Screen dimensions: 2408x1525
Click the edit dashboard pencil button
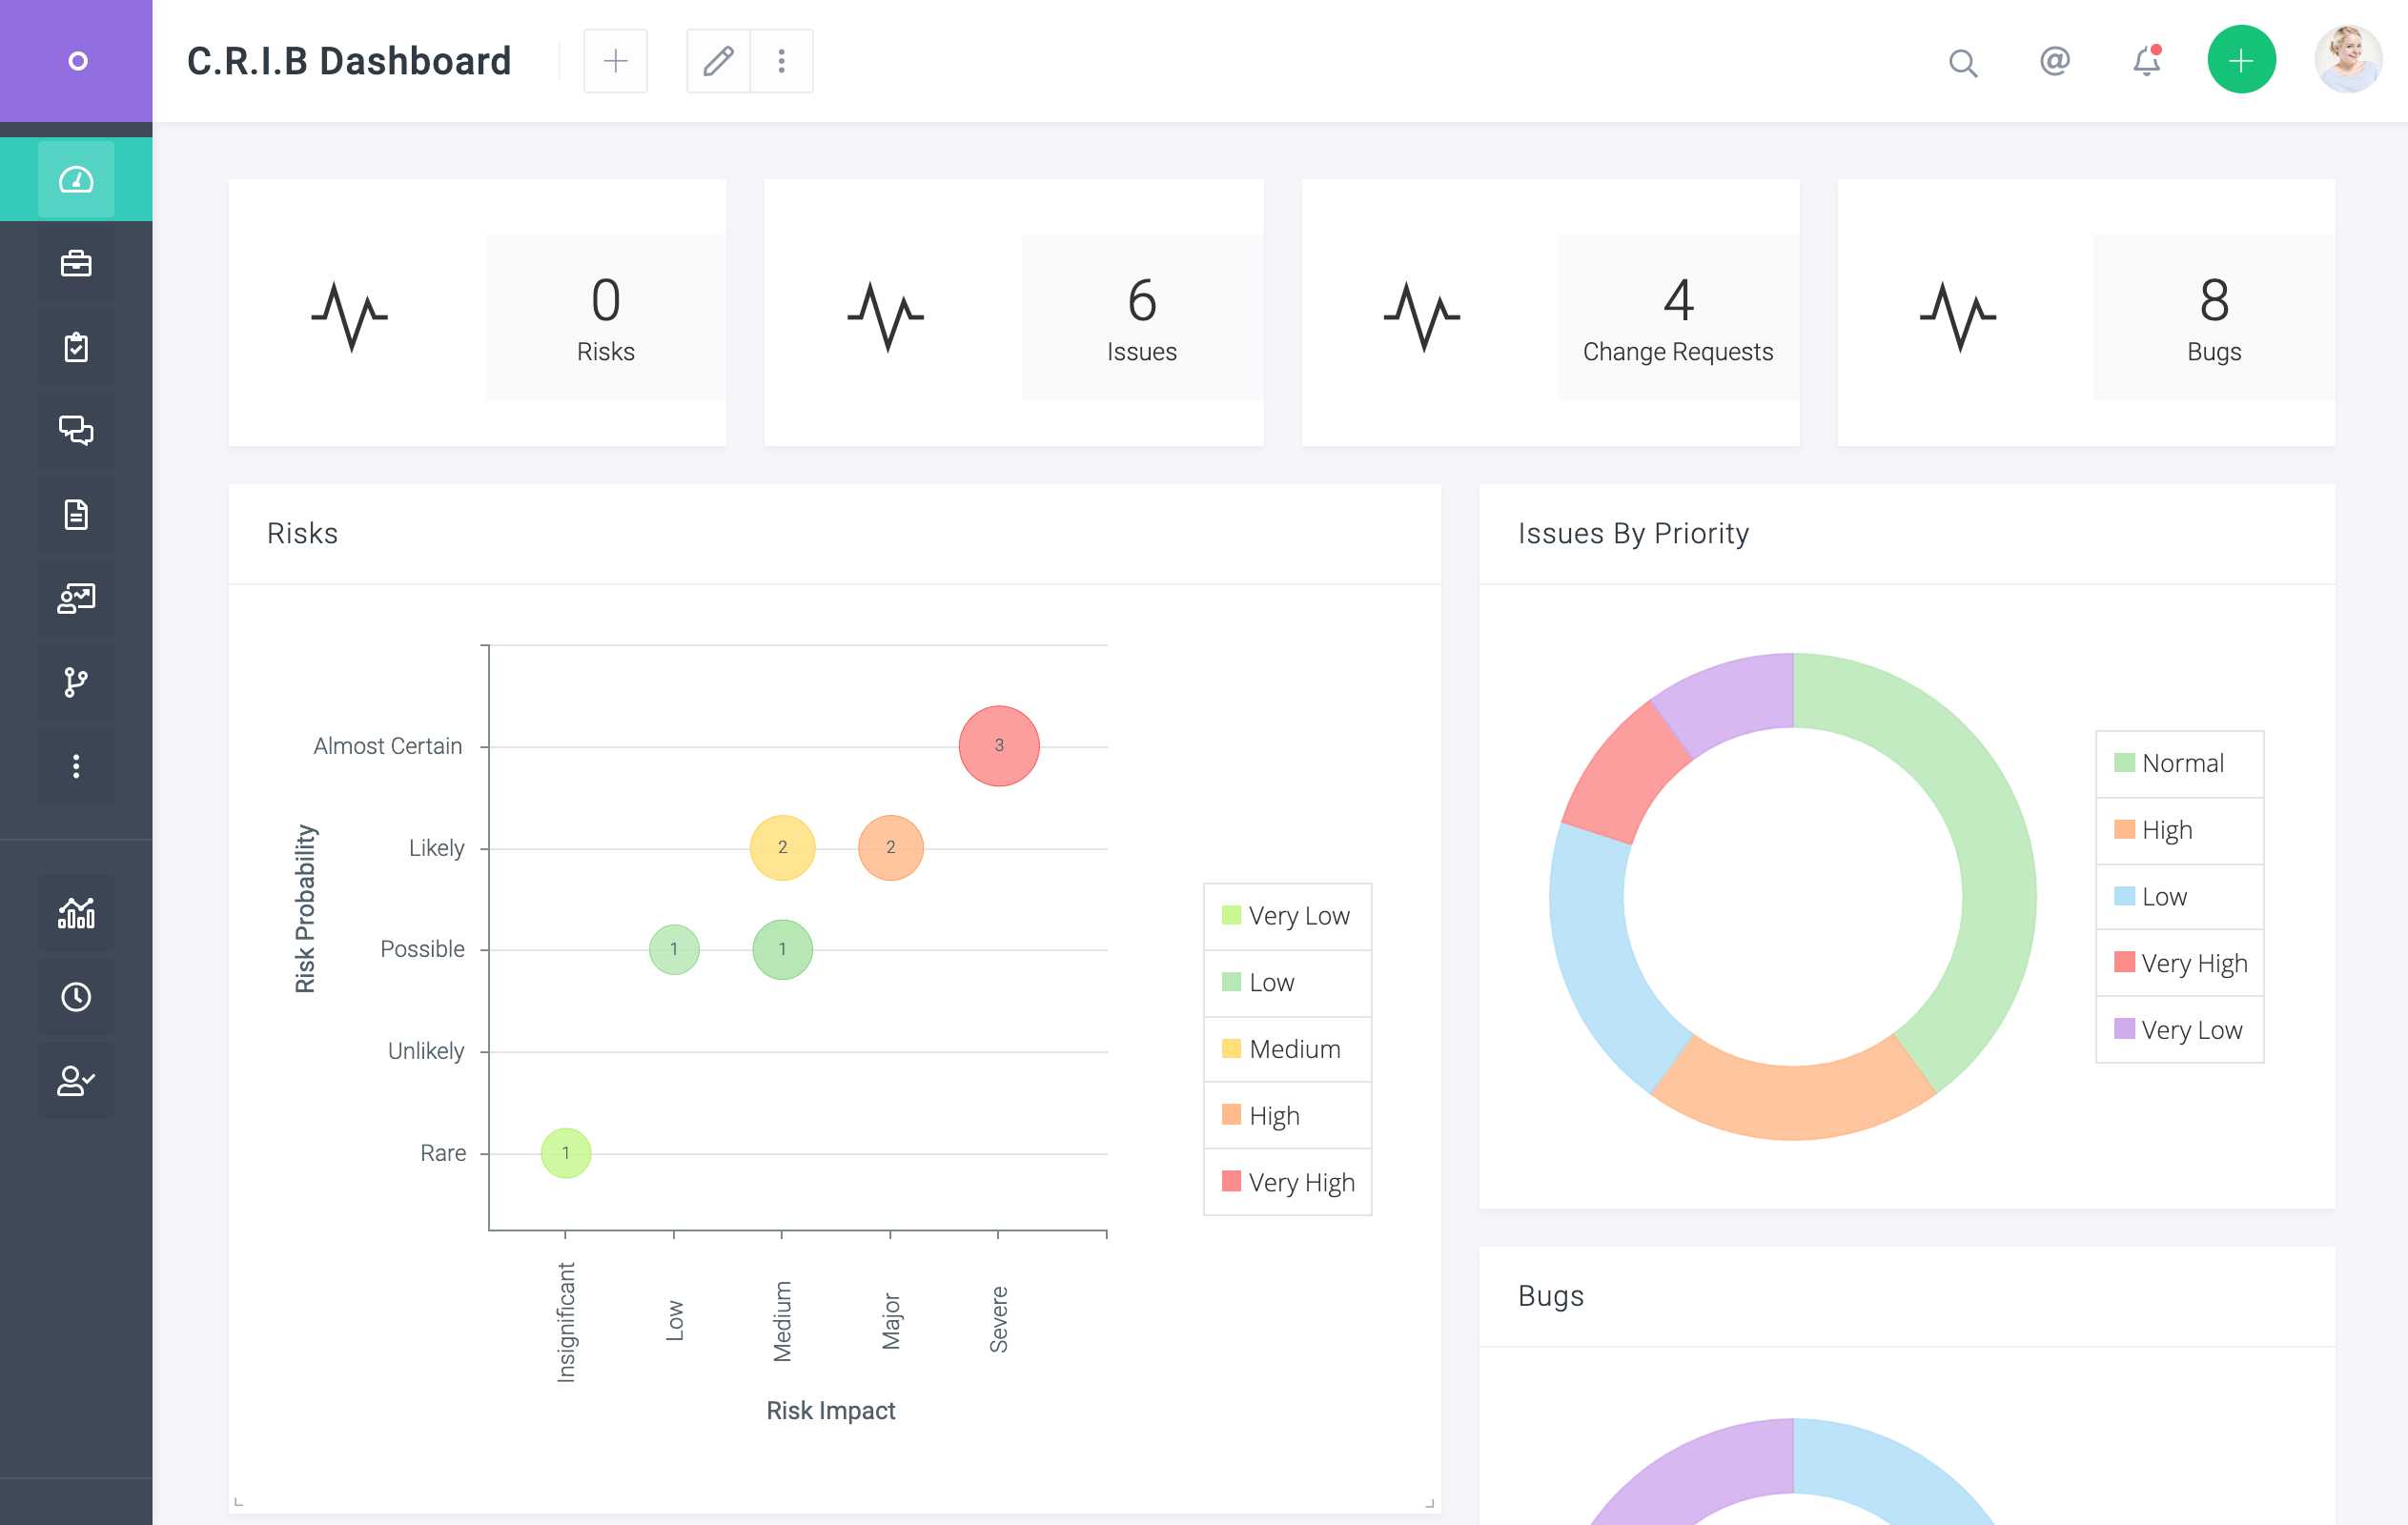pyautogui.click(x=718, y=62)
